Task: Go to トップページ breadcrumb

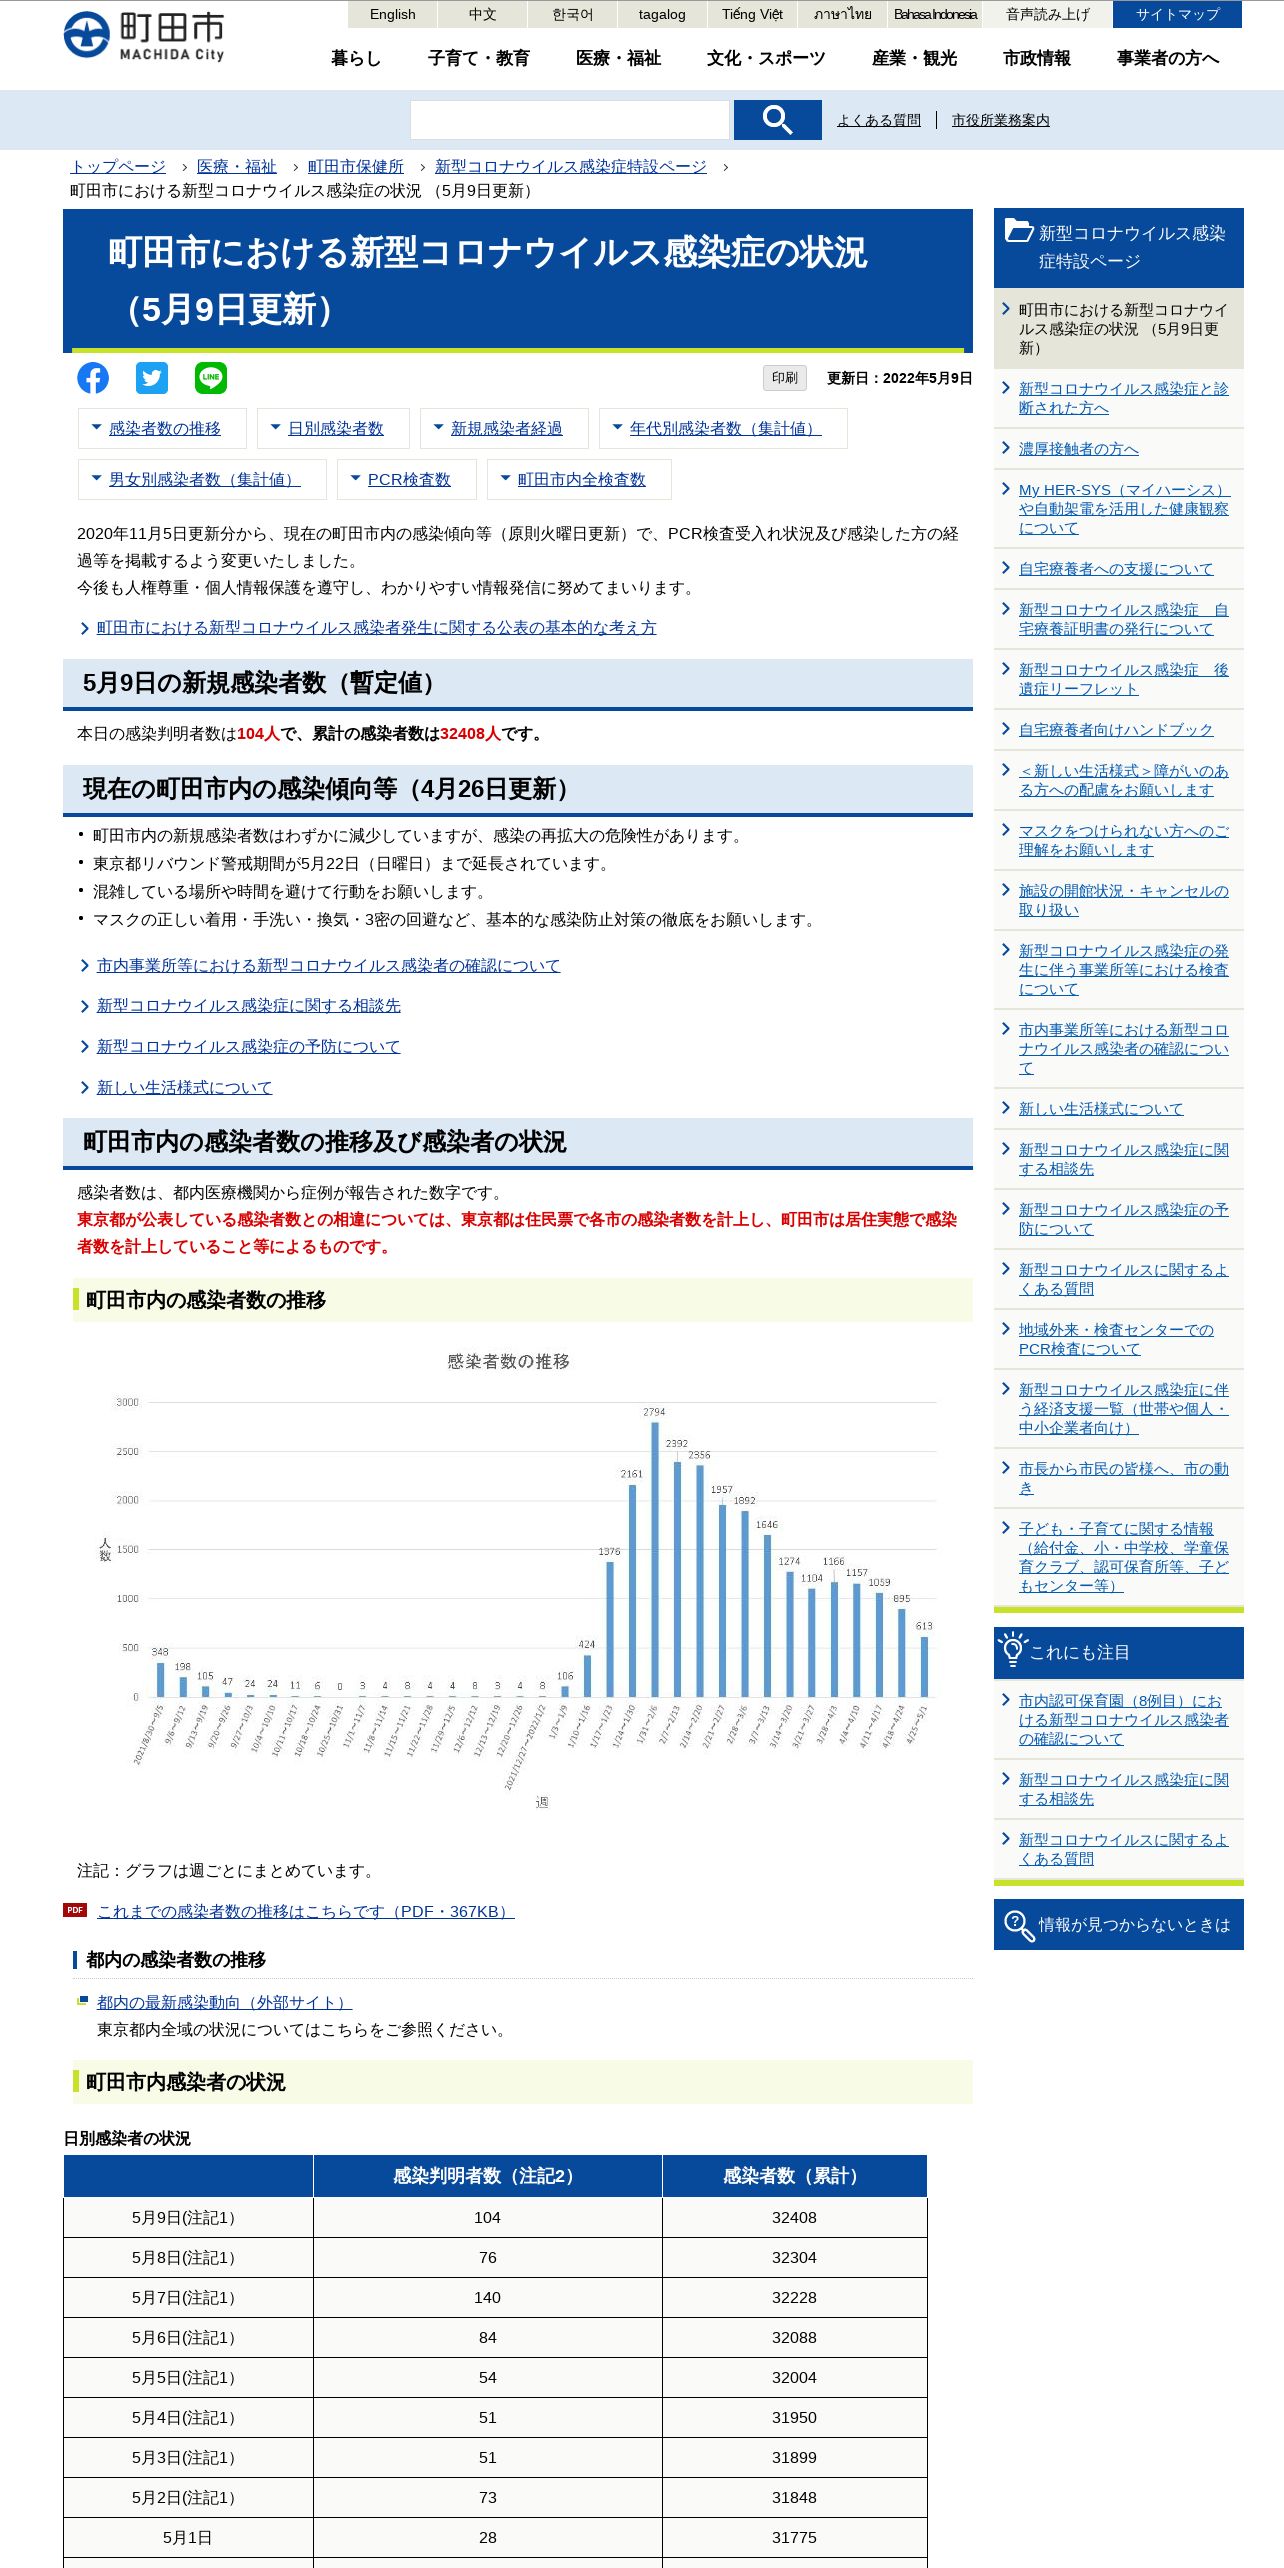Action: pyautogui.click(x=118, y=166)
